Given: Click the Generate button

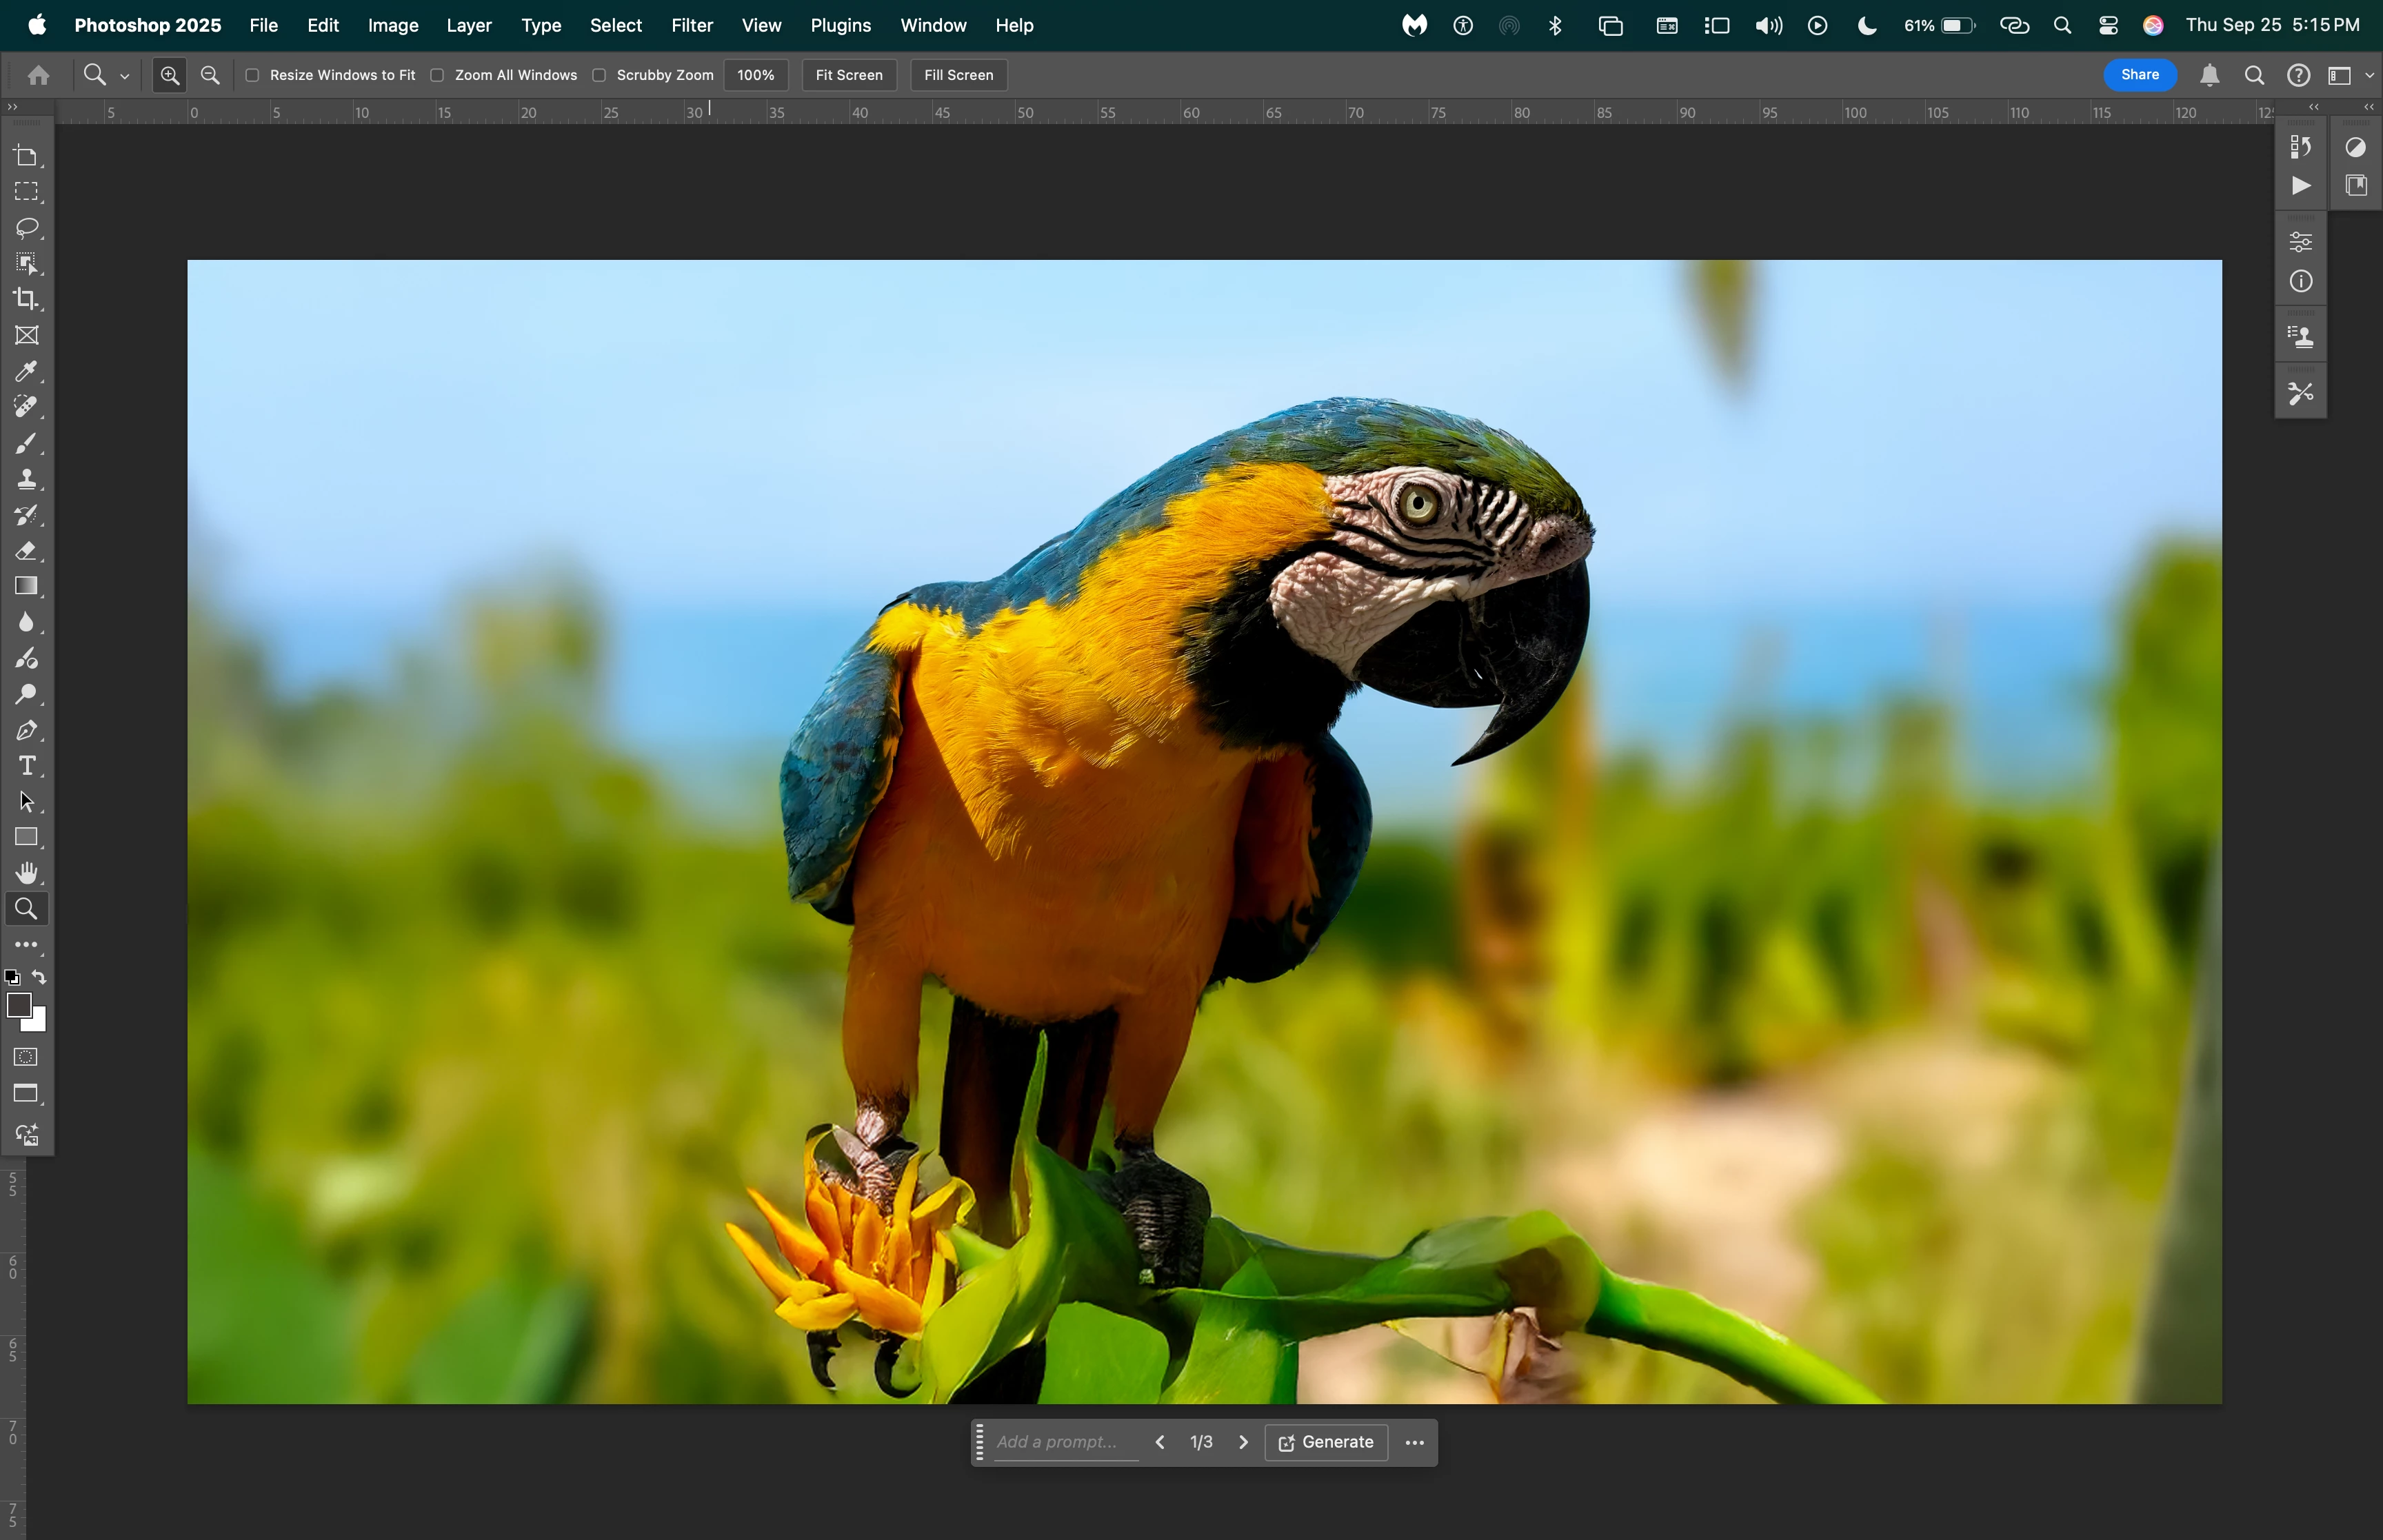Looking at the screenshot, I should 1326,1442.
